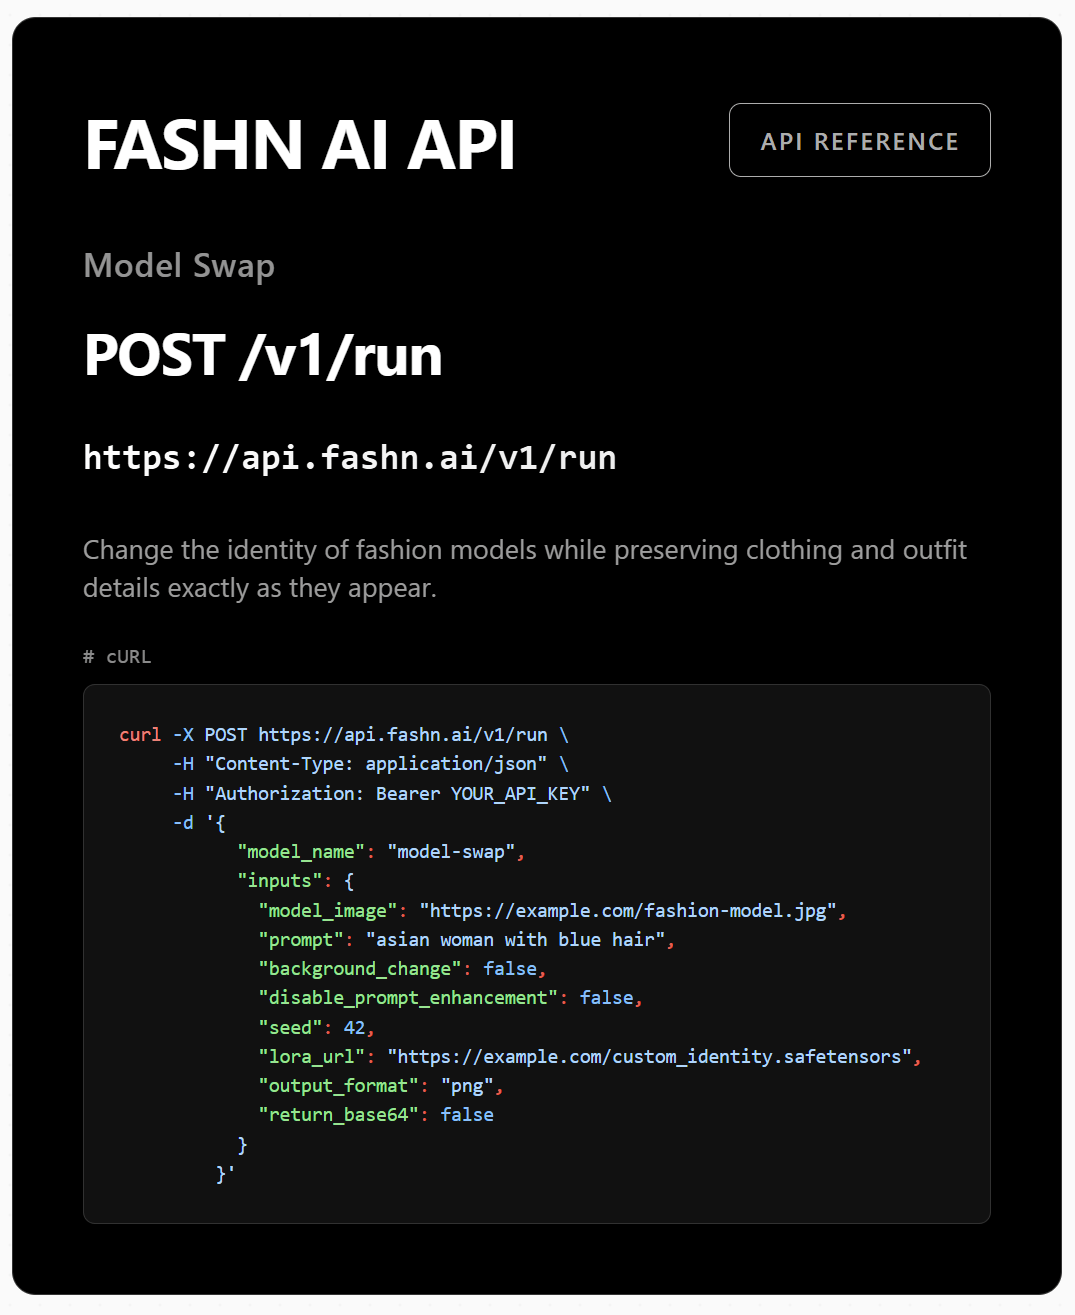Click the description paragraph about changing identity

[x=524, y=569]
